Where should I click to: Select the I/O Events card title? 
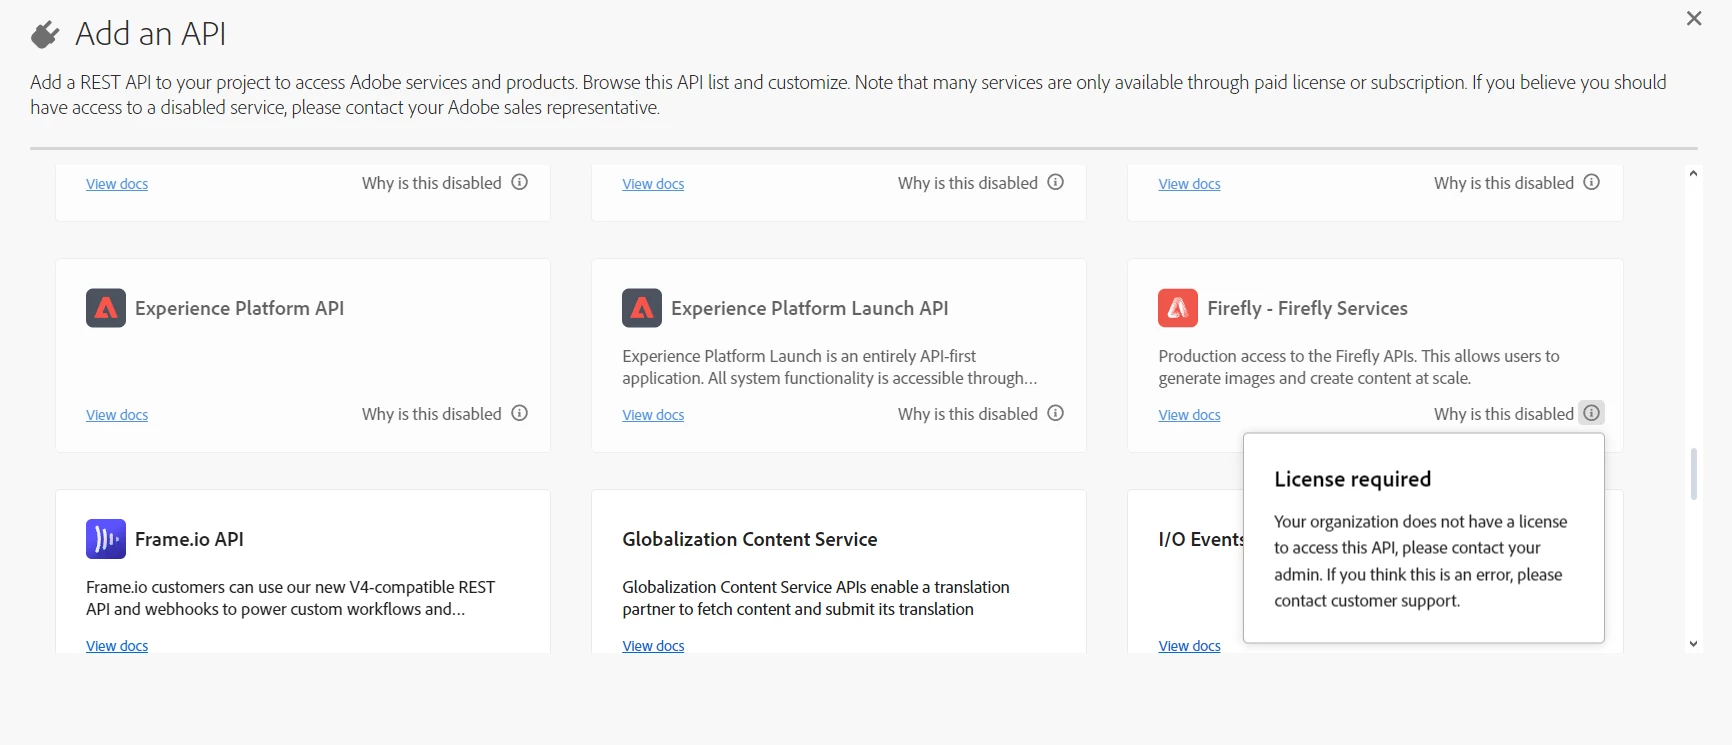(x=1200, y=539)
